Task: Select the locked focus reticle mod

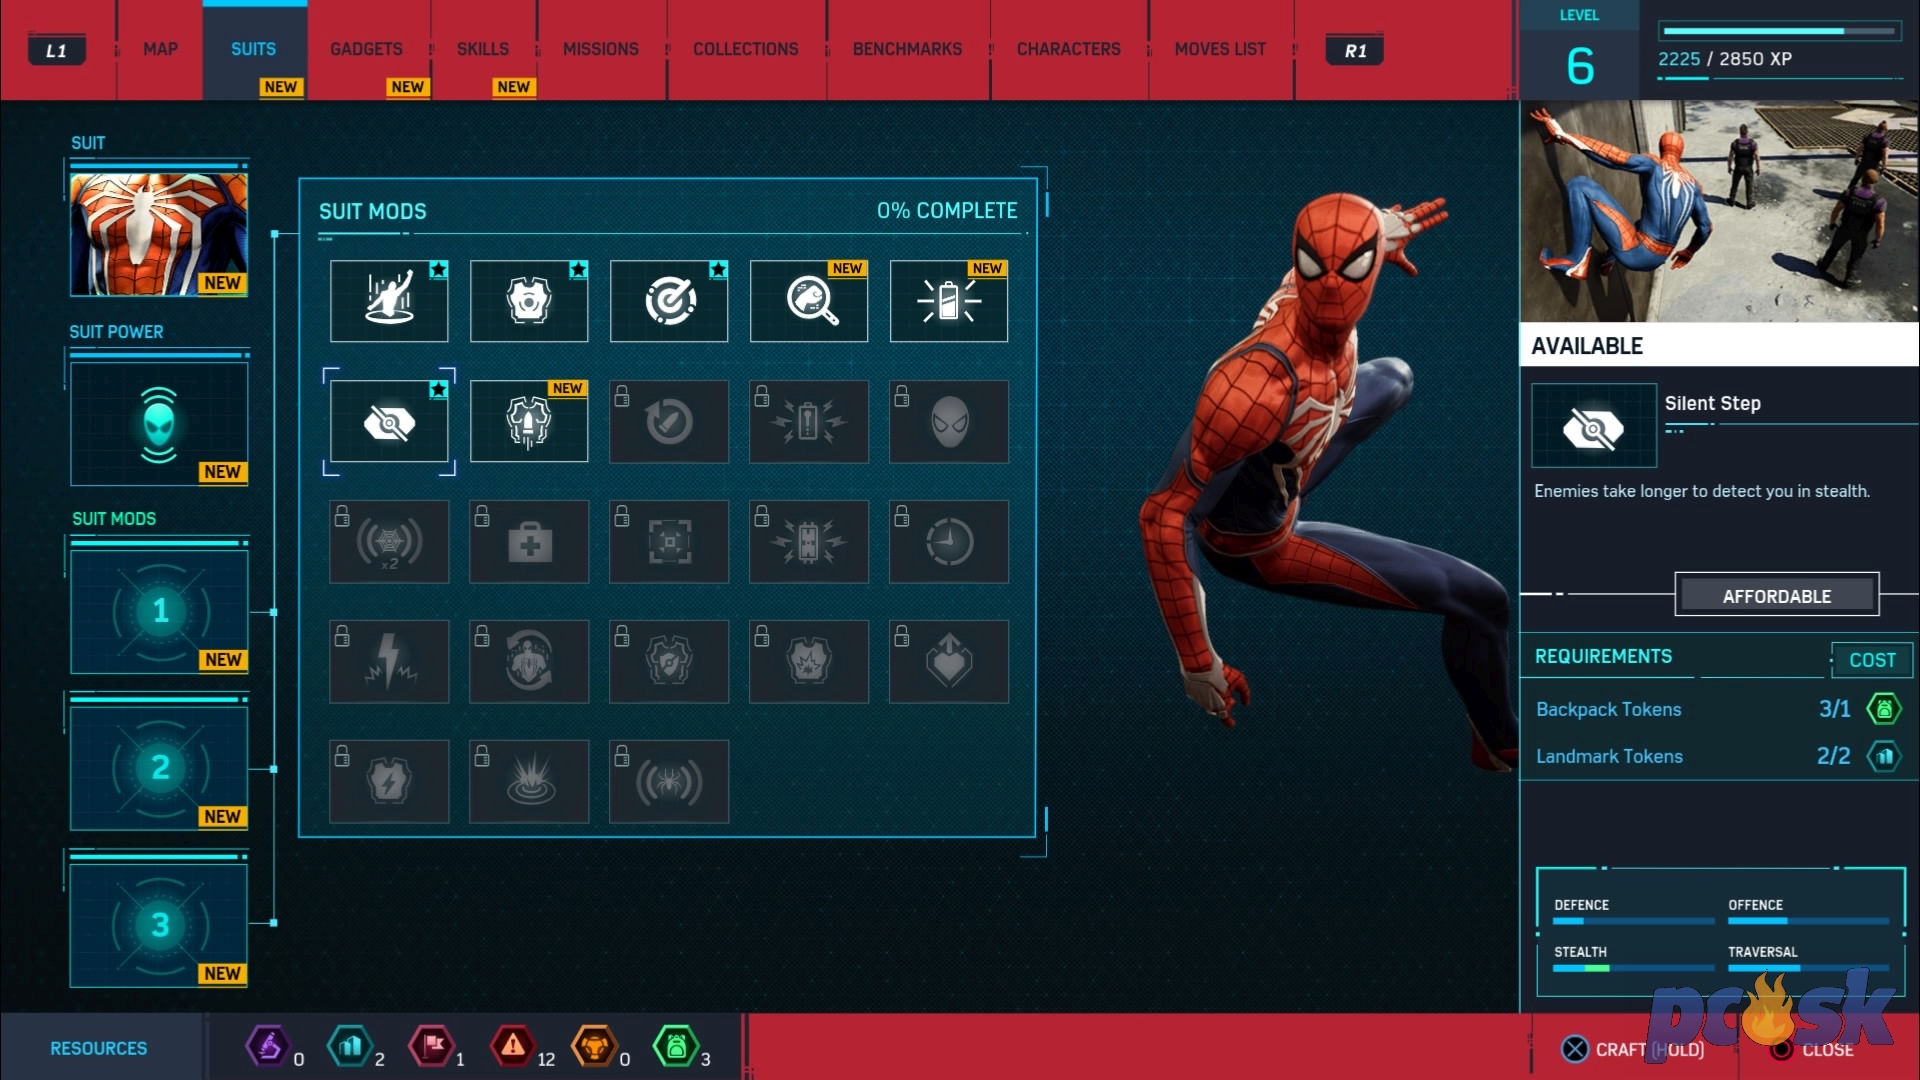Action: pos(669,541)
